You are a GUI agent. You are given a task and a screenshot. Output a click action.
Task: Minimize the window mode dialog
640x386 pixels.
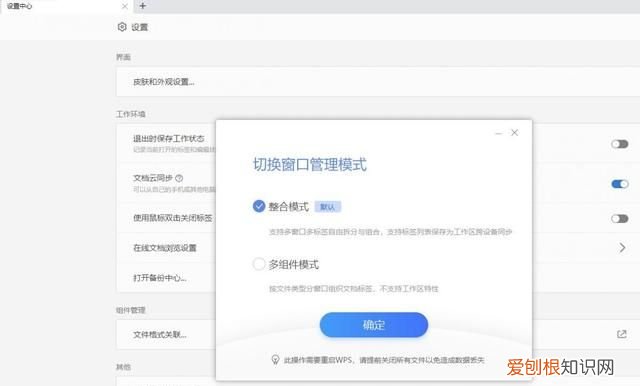coord(498,133)
